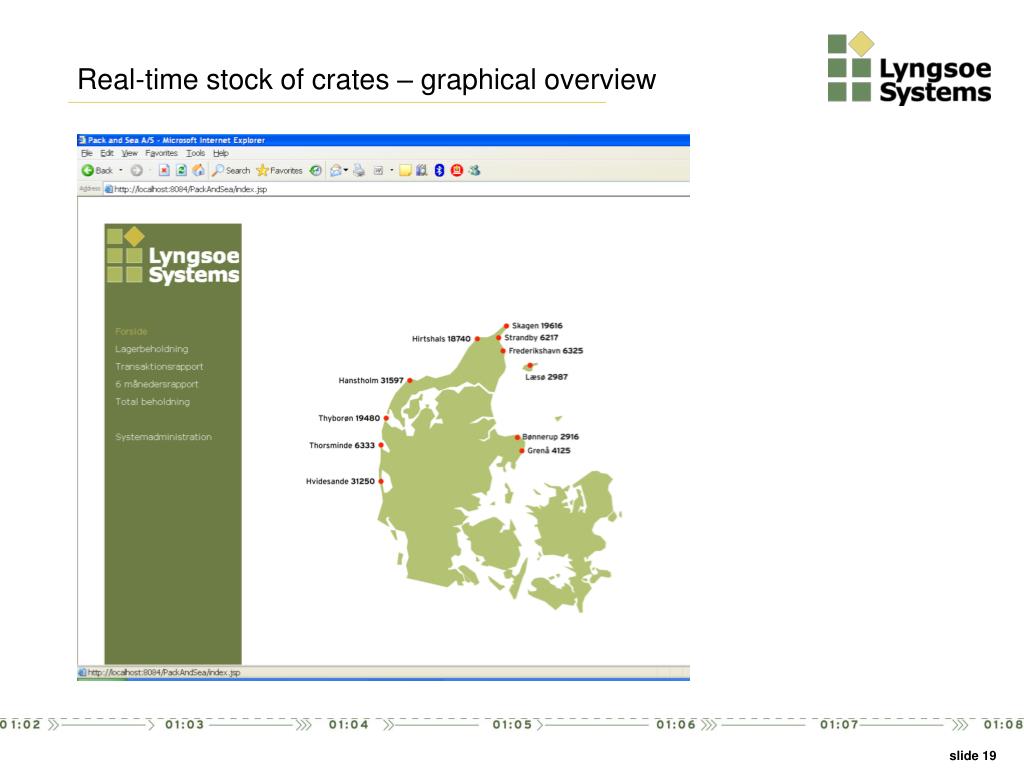
Task: Click the Edit with Word icon
Action: tap(378, 170)
